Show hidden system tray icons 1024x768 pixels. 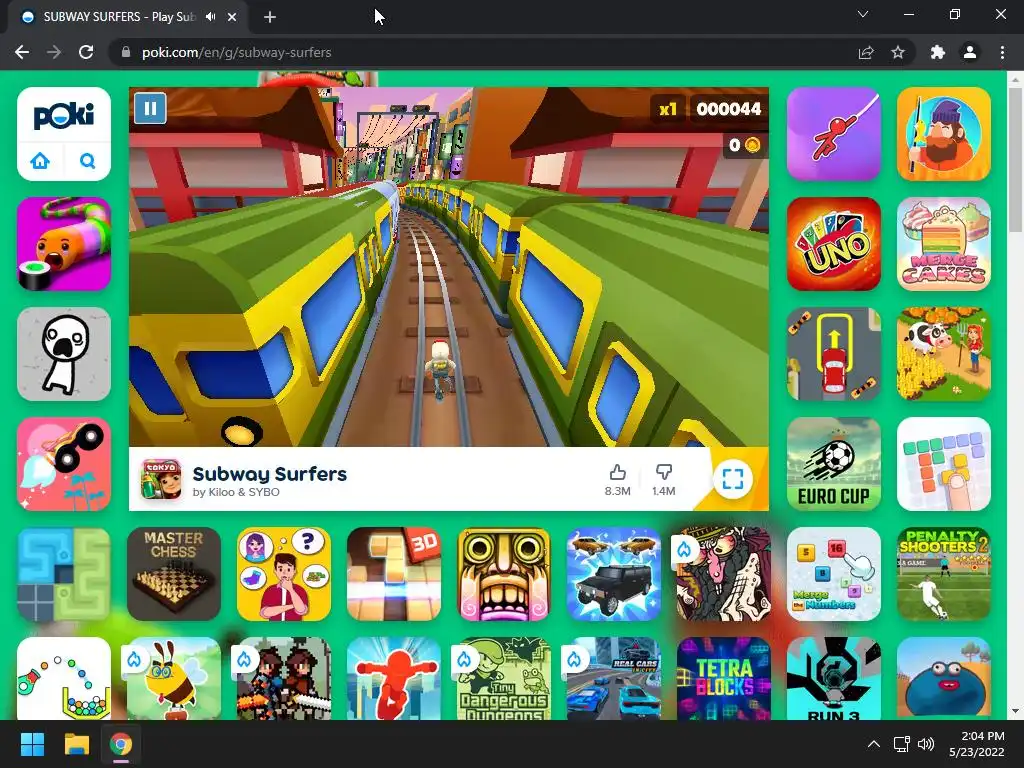(874, 744)
